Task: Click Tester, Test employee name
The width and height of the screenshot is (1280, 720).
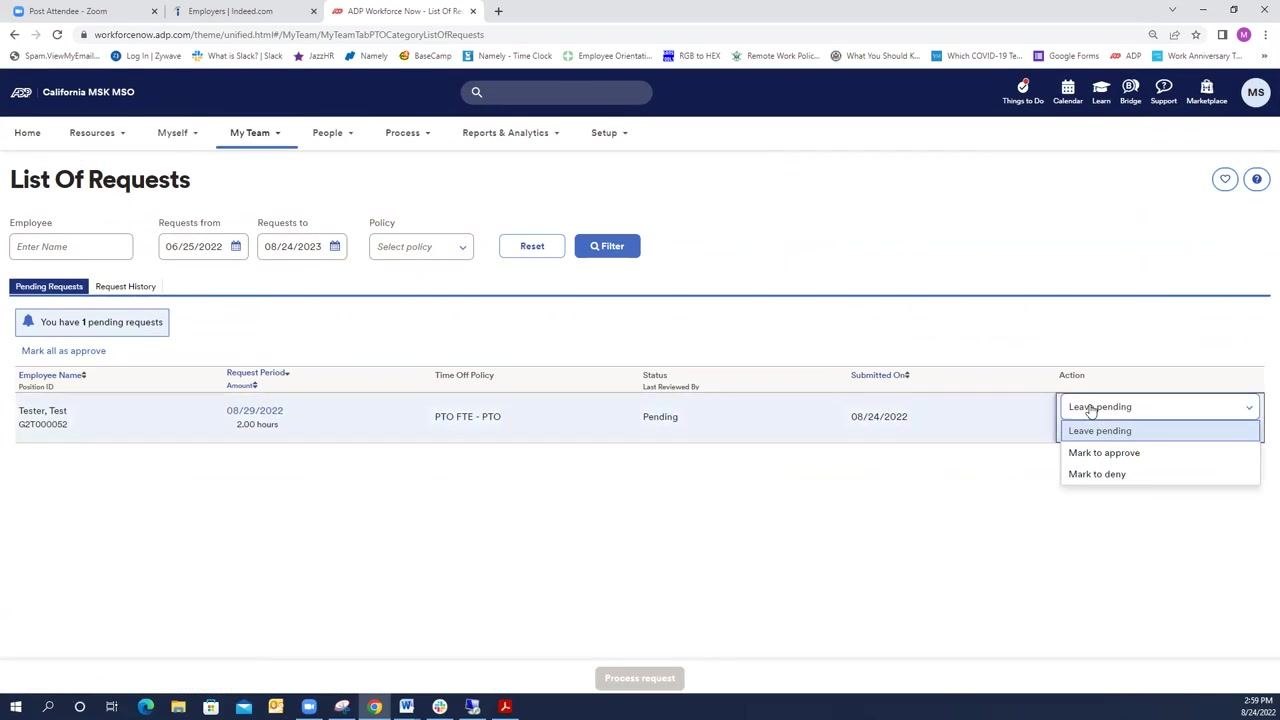Action: coord(42,411)
